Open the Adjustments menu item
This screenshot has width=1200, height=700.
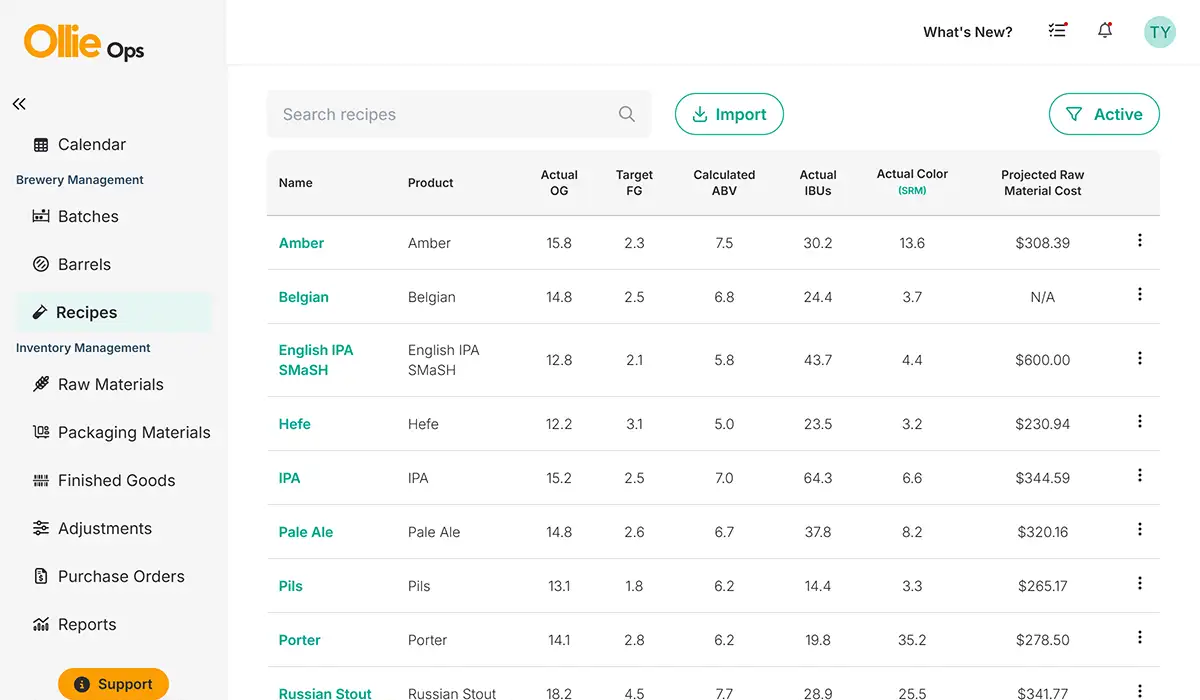(x=106, y=528)
